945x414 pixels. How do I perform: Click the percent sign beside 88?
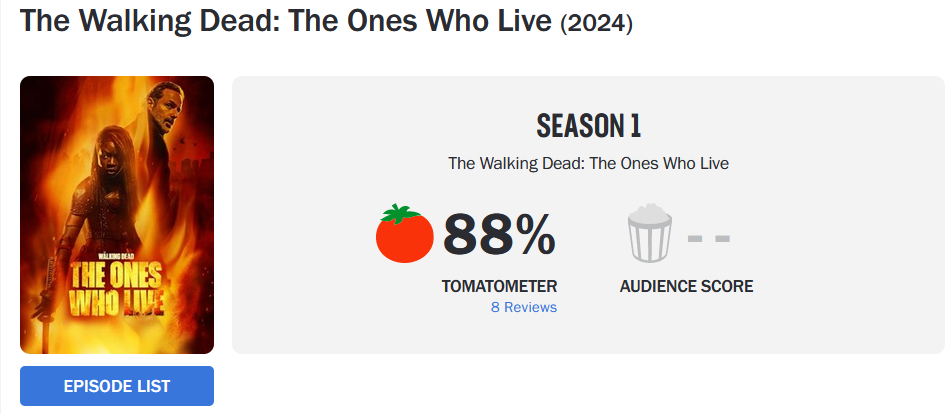tap(533, 235)
